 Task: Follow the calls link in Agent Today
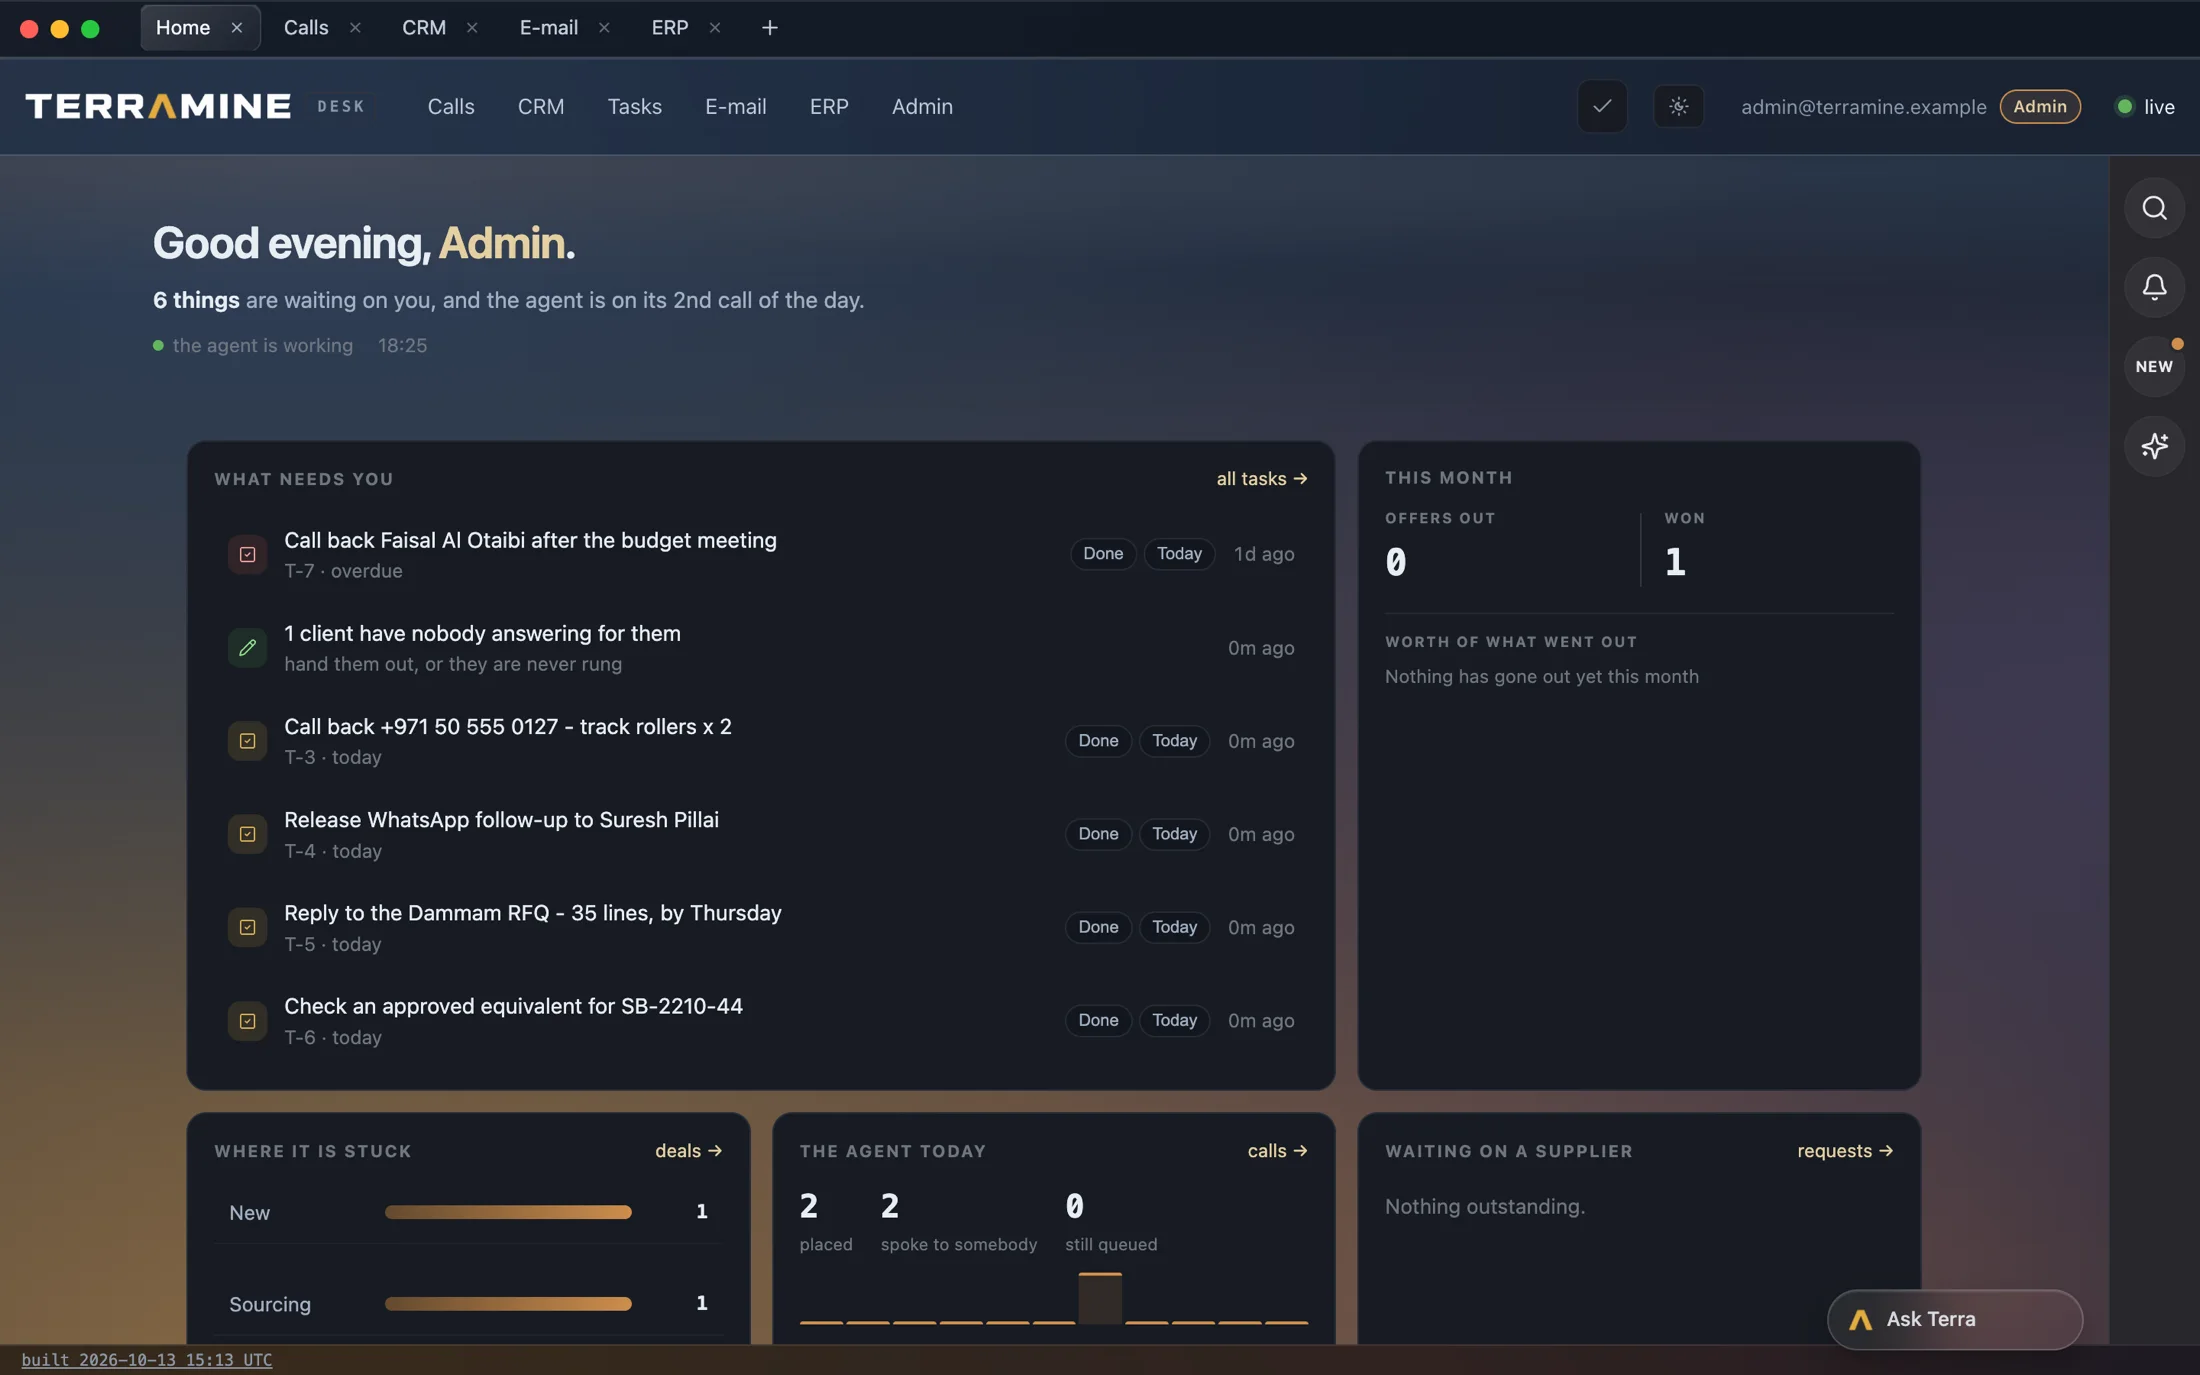coord(1278,1151)
